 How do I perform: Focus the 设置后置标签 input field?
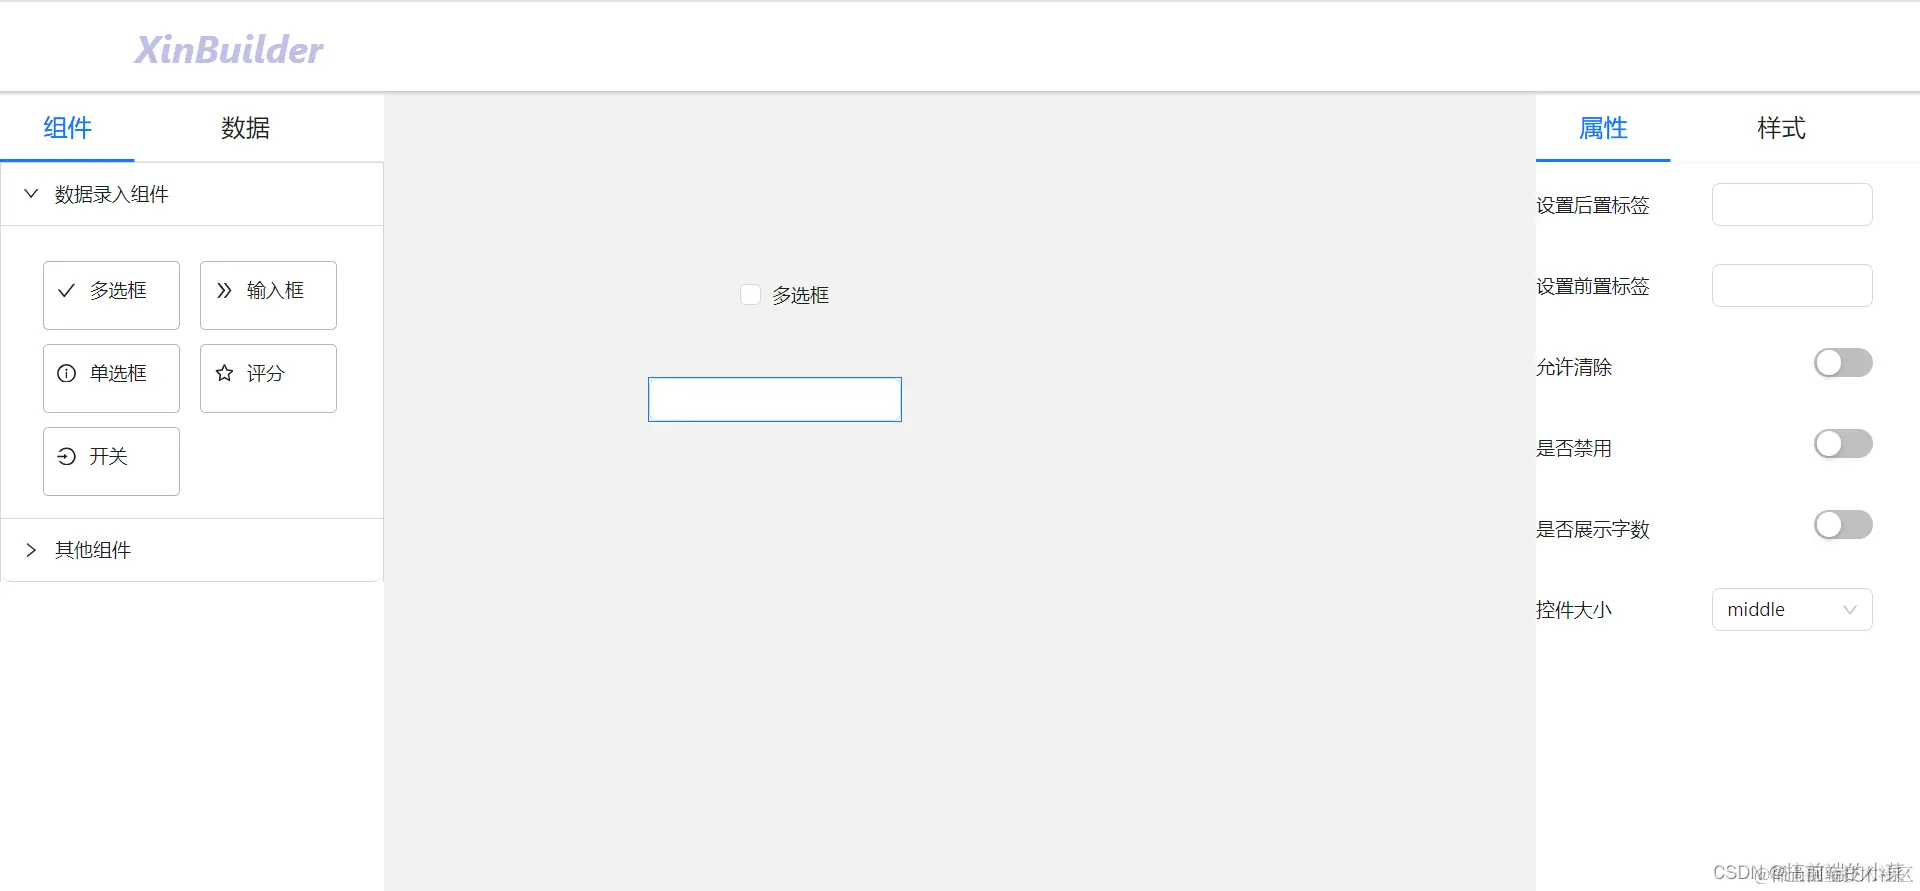tap(1792, 204)
